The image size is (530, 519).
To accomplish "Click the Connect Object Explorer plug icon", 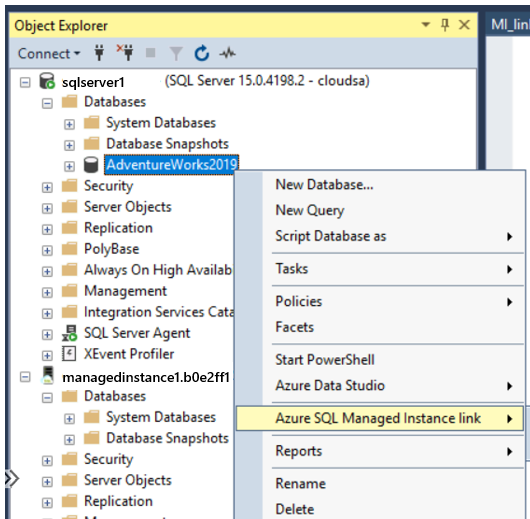I will coord(99,53).
